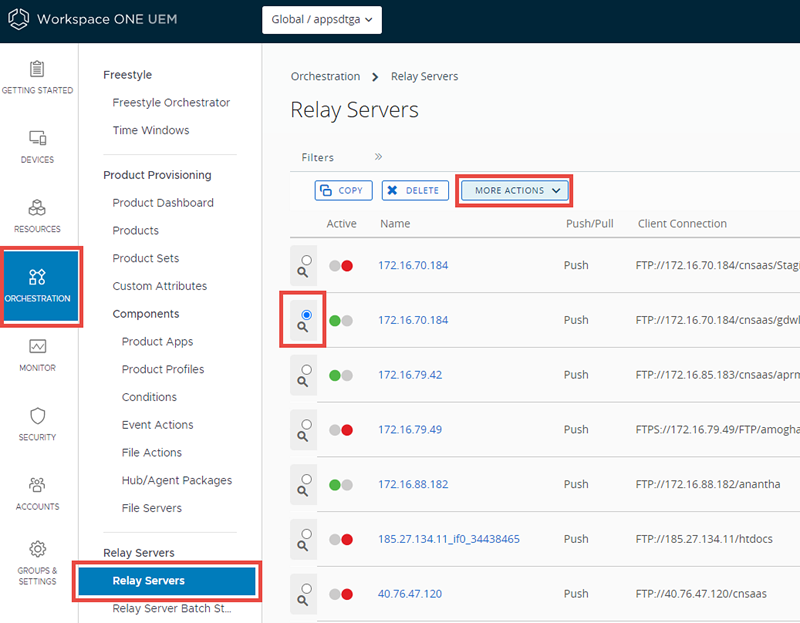
Task: Select radio button for first 172.16.70.184 row
Action: coord(306,260)
